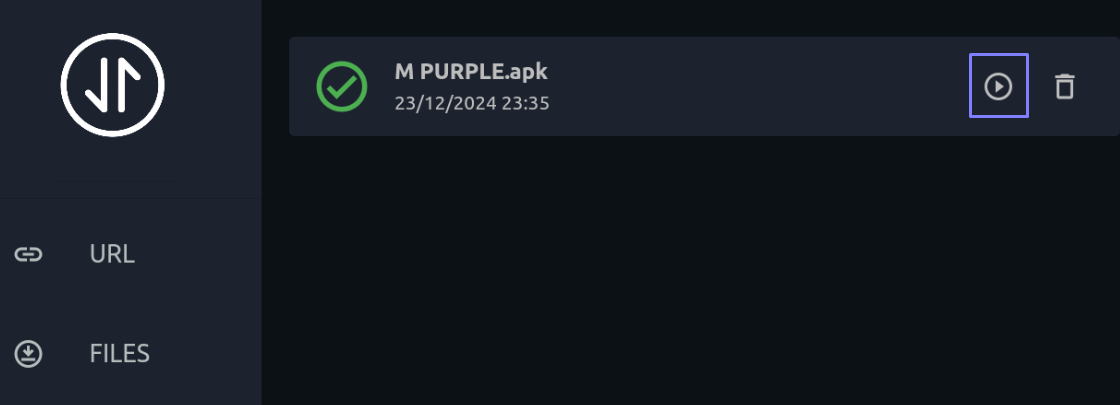Click empty area below the download list
The image size is (1120, 405).
[x=690, y=271]
